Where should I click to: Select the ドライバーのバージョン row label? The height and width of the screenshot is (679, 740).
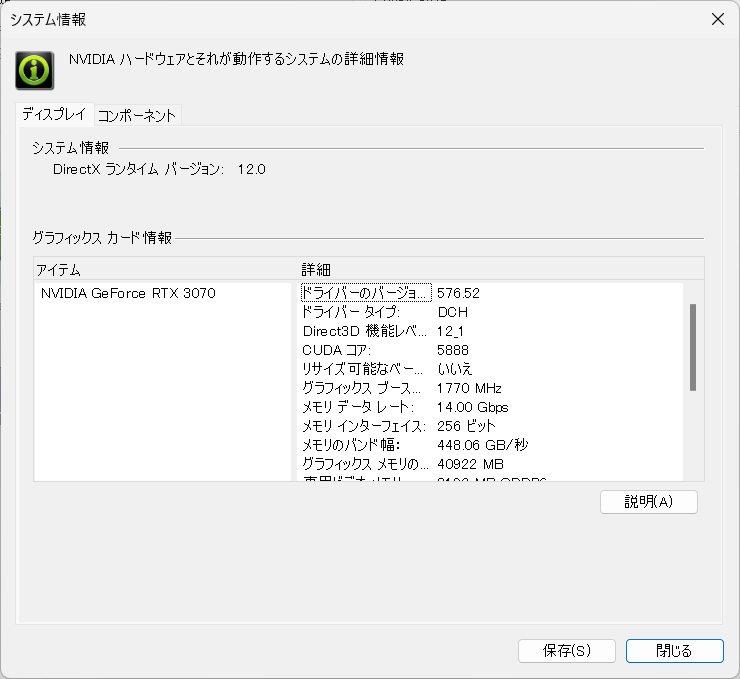click(x=366, y=293)
